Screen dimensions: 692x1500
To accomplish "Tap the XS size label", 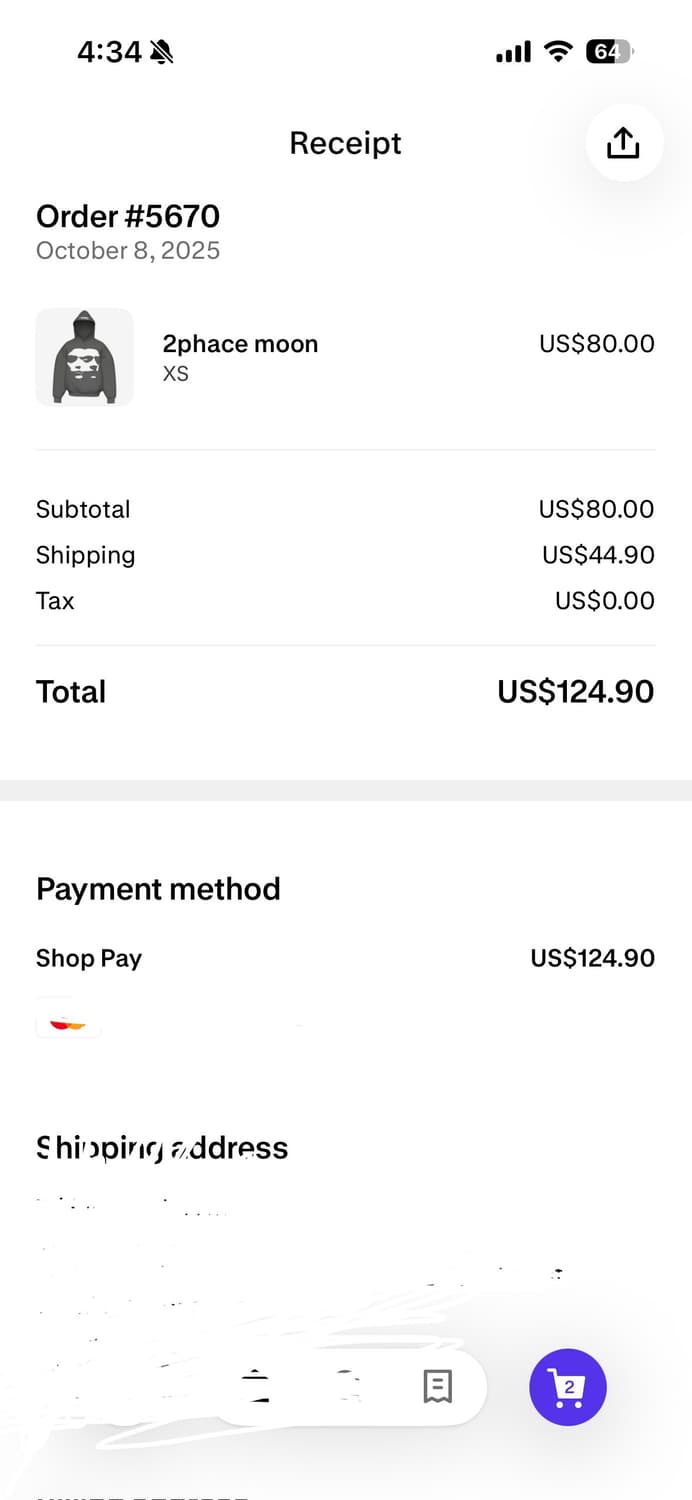I will [x=176, y=374].
